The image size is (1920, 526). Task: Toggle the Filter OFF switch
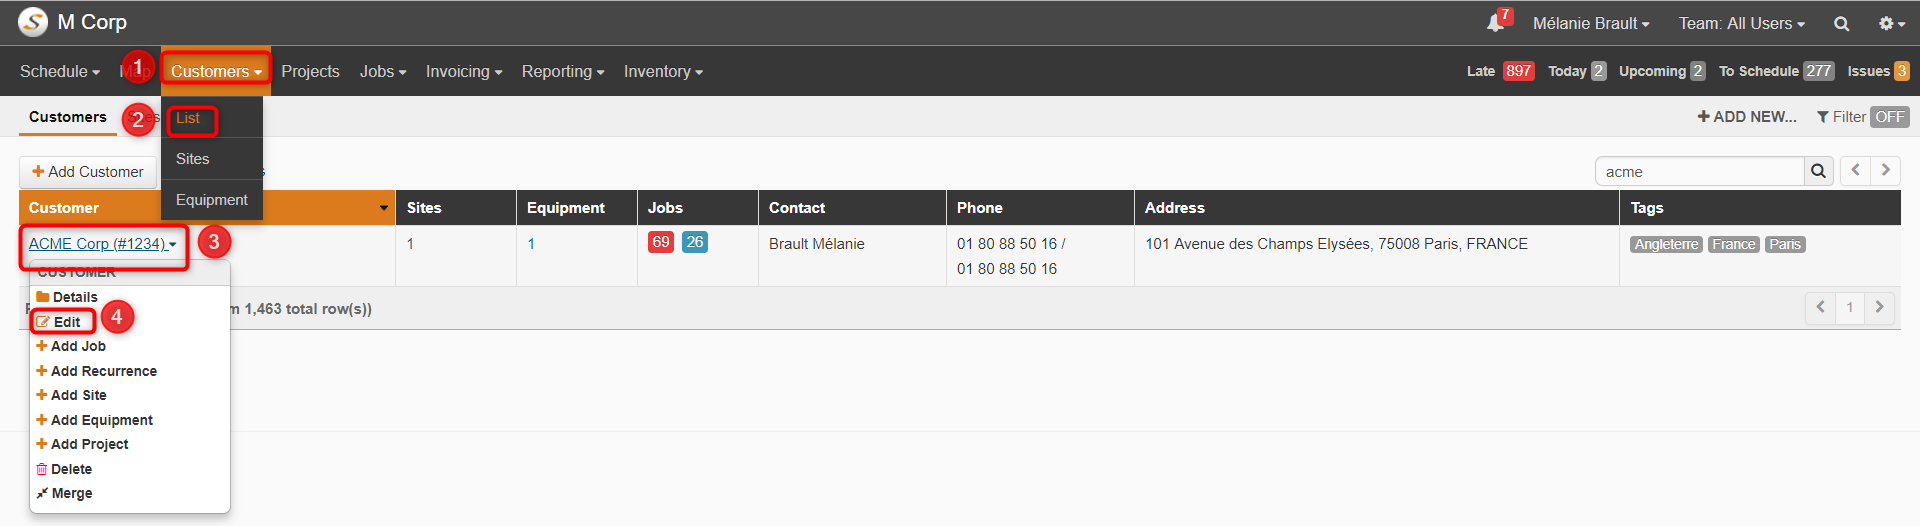1889,117
